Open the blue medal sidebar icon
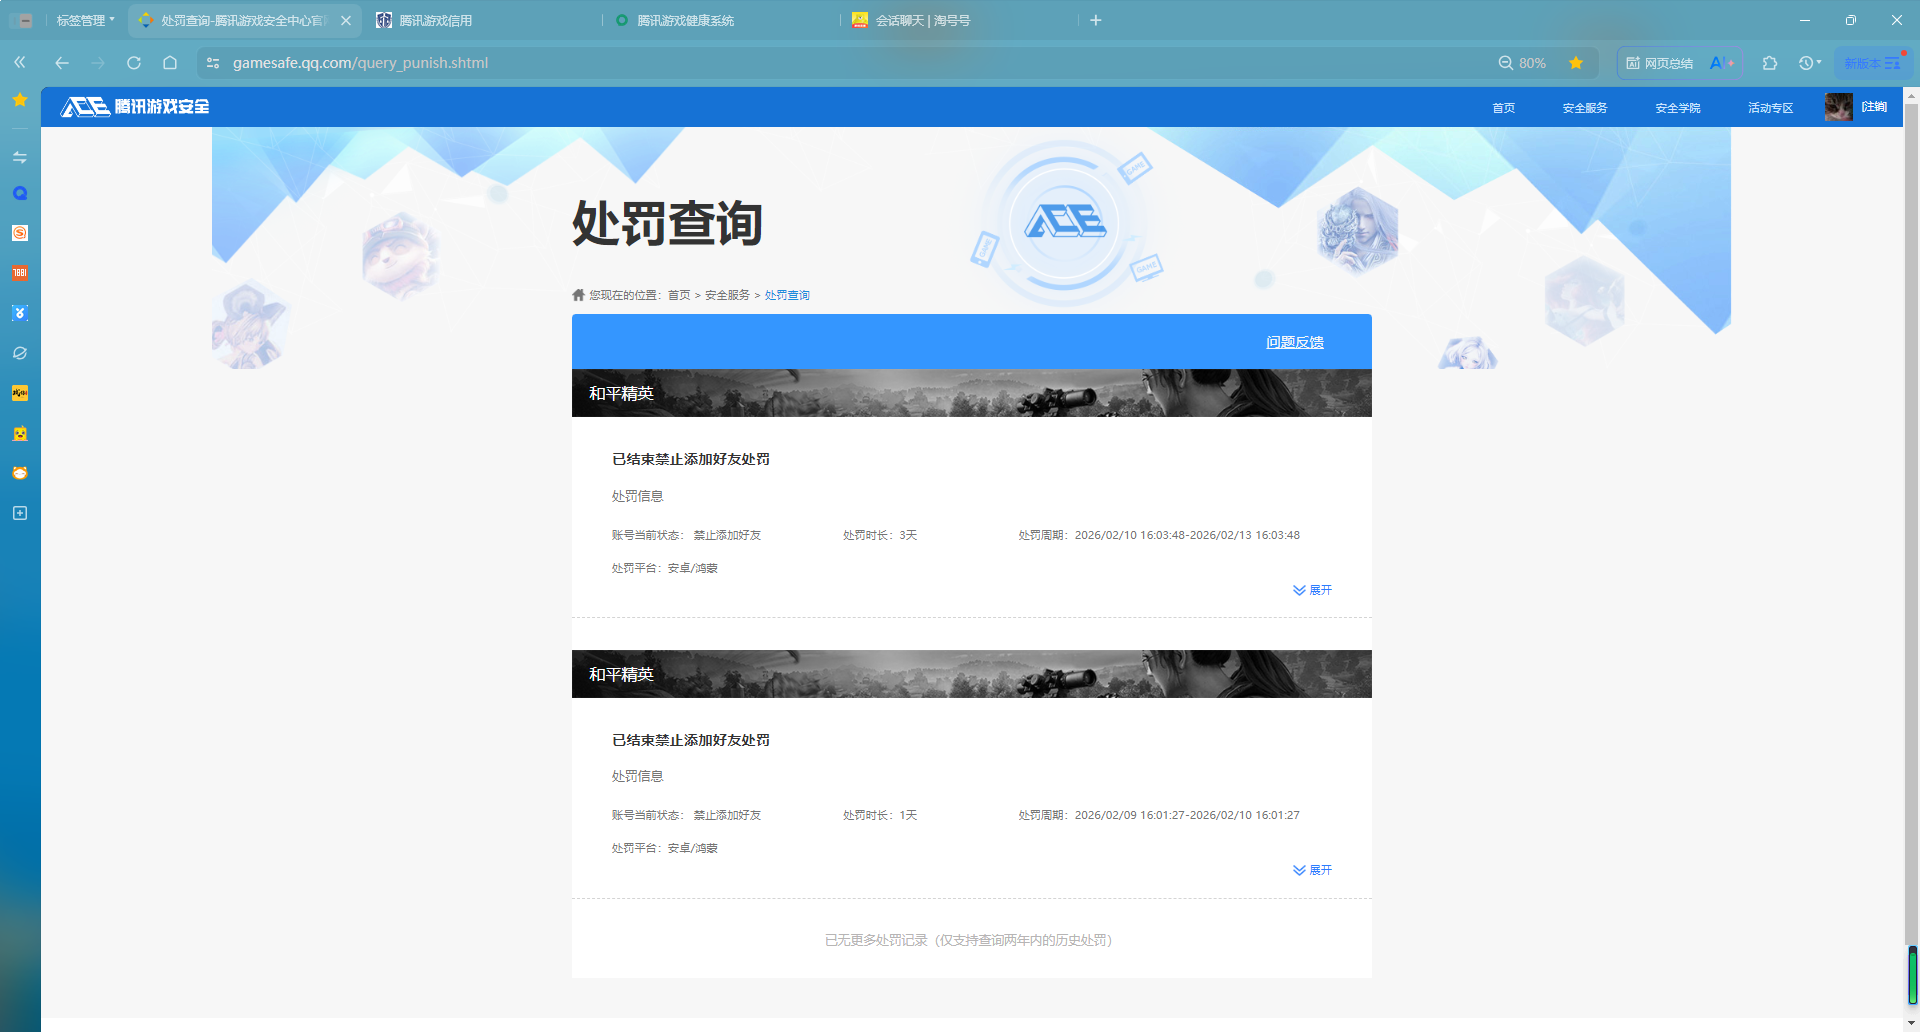1920x1032 pixels. tap(20, 313)
